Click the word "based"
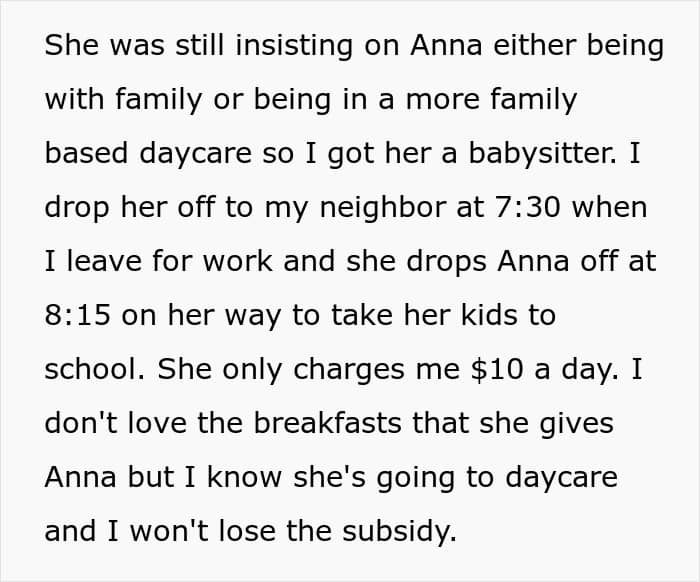The image size is (700, 582). tap(86, 153)
